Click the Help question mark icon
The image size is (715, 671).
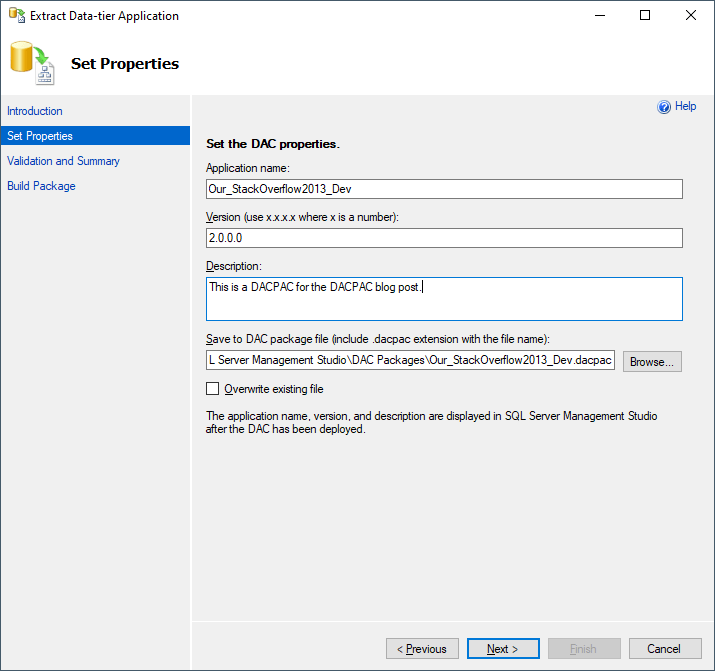(x=663, y=107)
